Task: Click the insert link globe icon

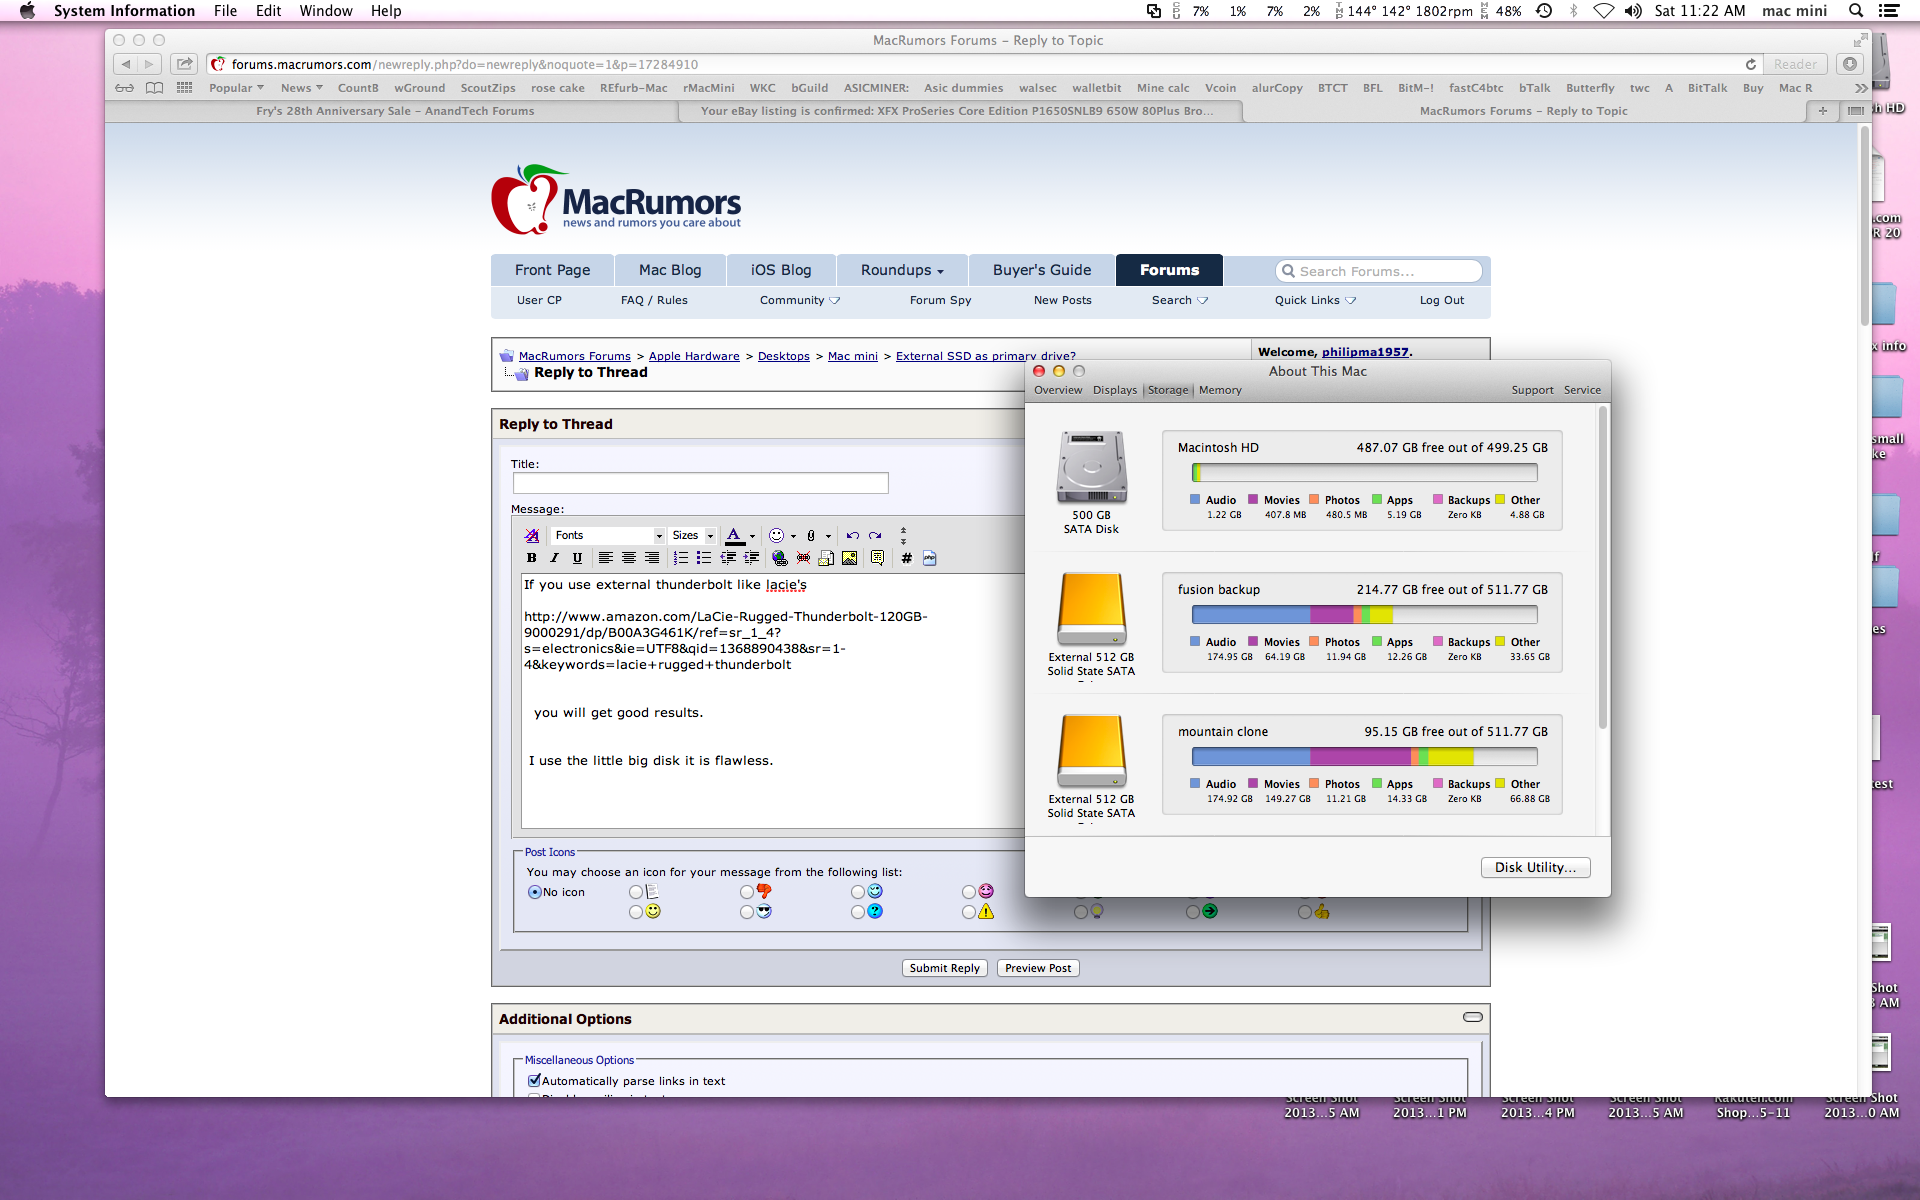Action: [780, 558]
